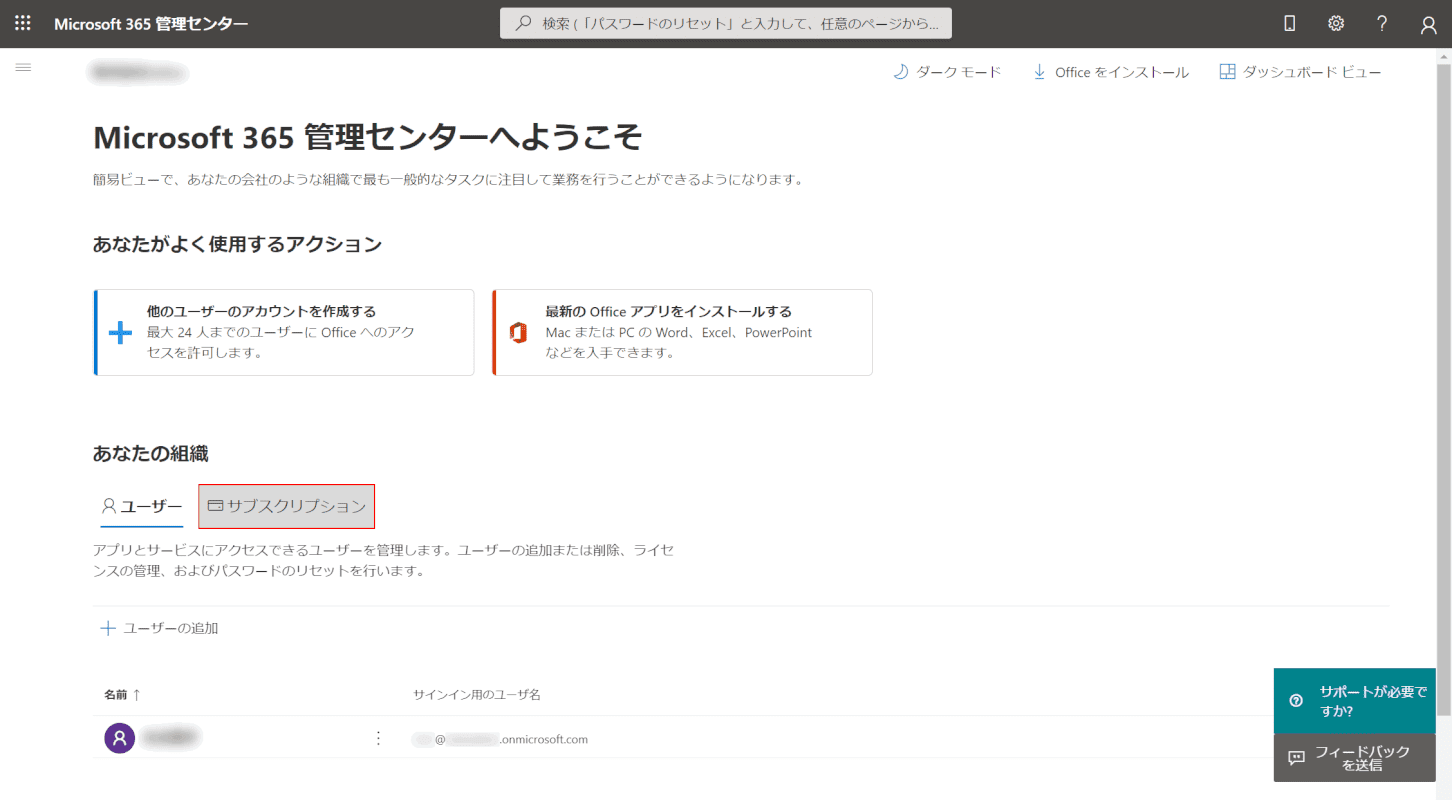1452x800 pixels.
Task: Click the onmicrosoft.com sign-in name
Action: (x=501, y=739)
